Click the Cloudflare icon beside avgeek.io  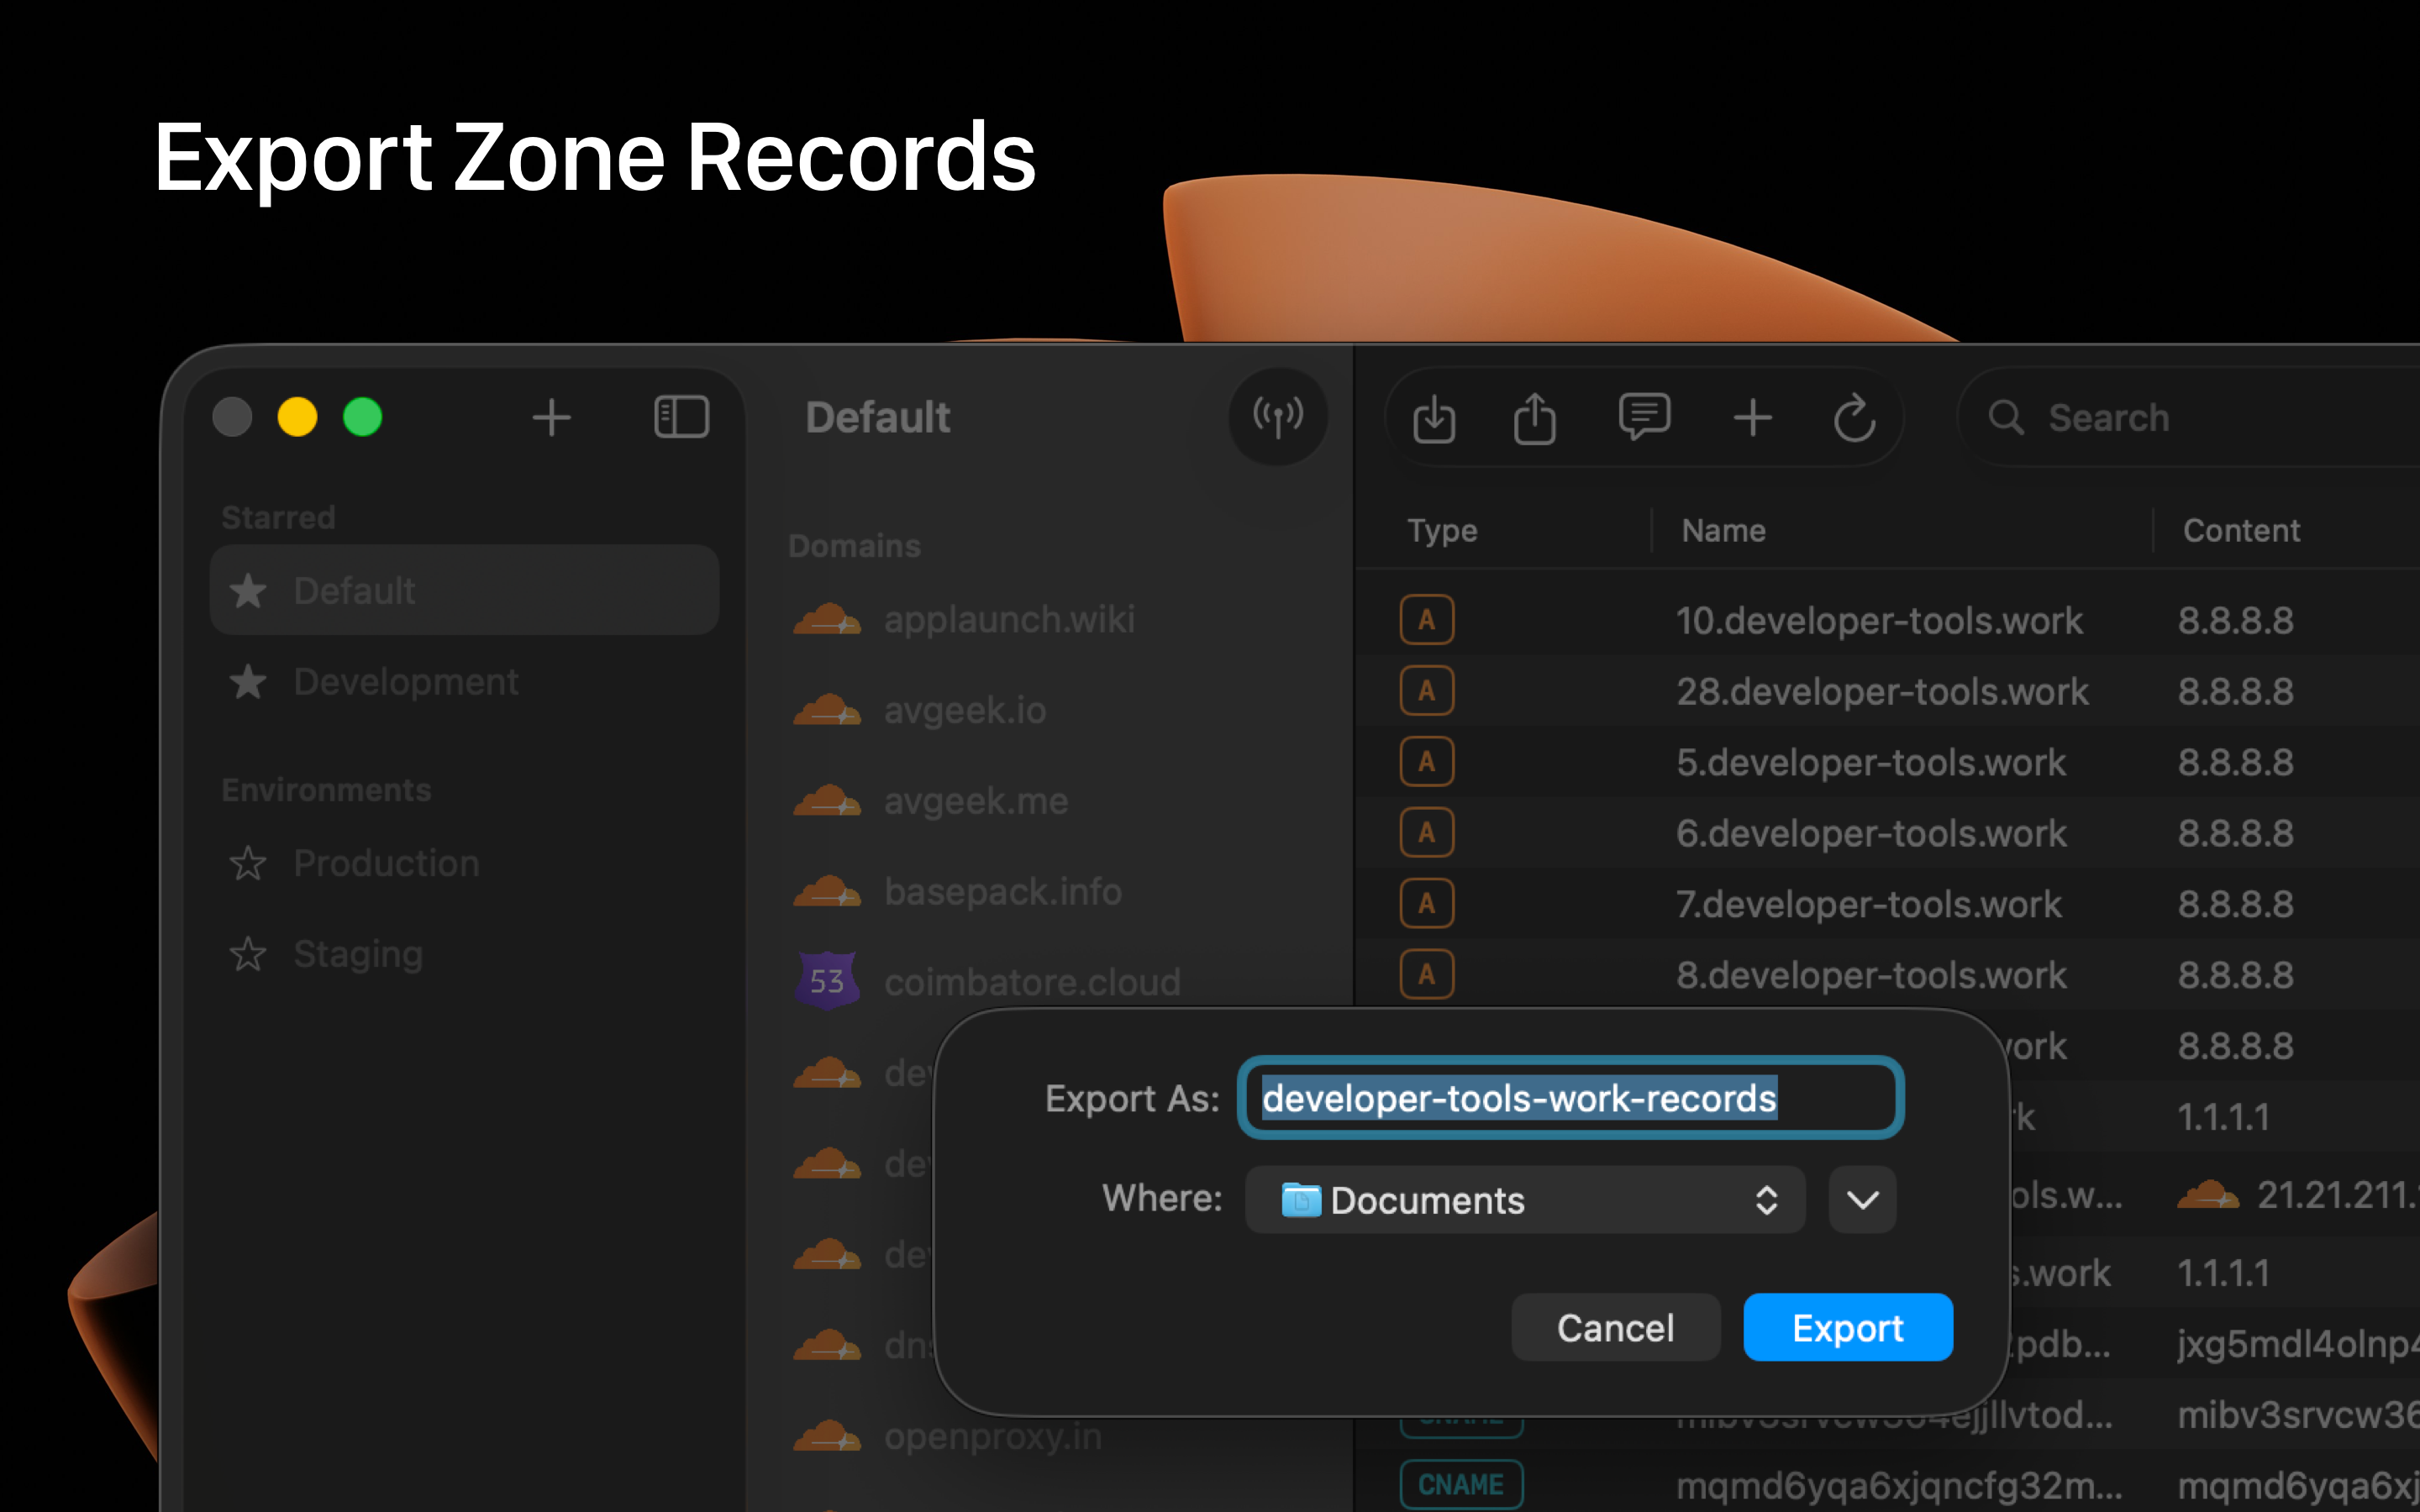coord(827,710)
